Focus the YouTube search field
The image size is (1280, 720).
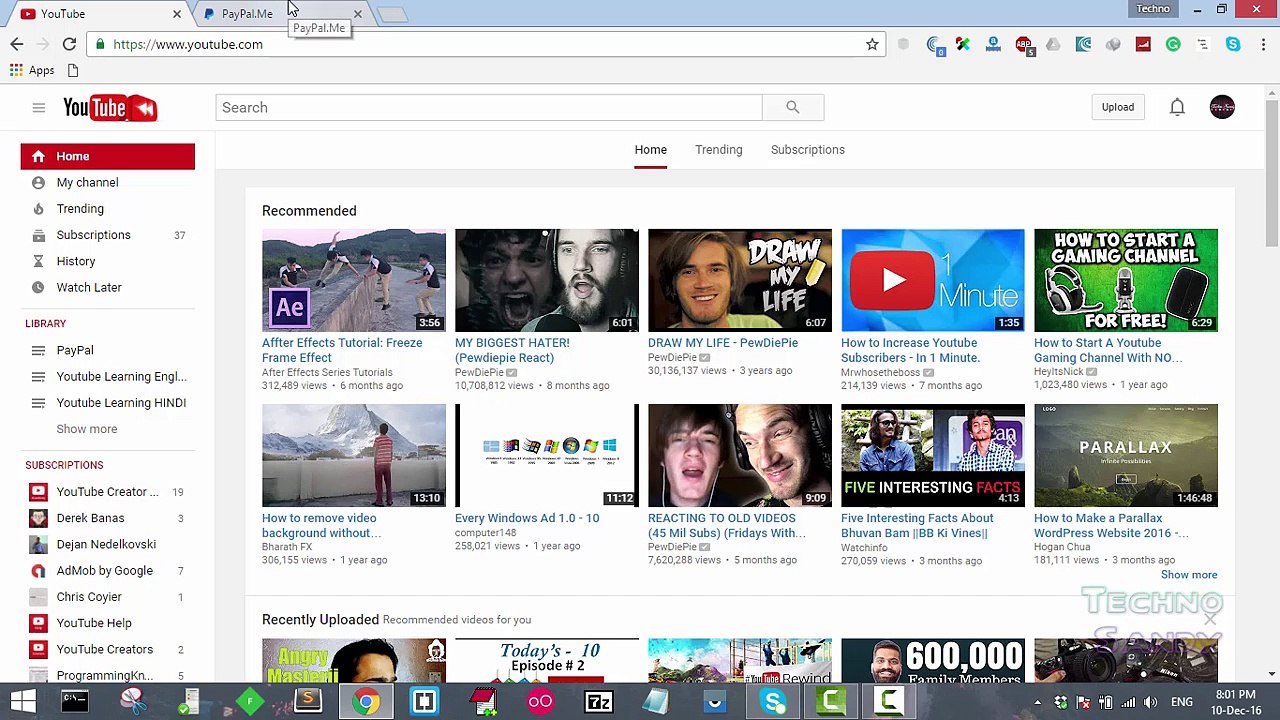[x=488, y=107]
